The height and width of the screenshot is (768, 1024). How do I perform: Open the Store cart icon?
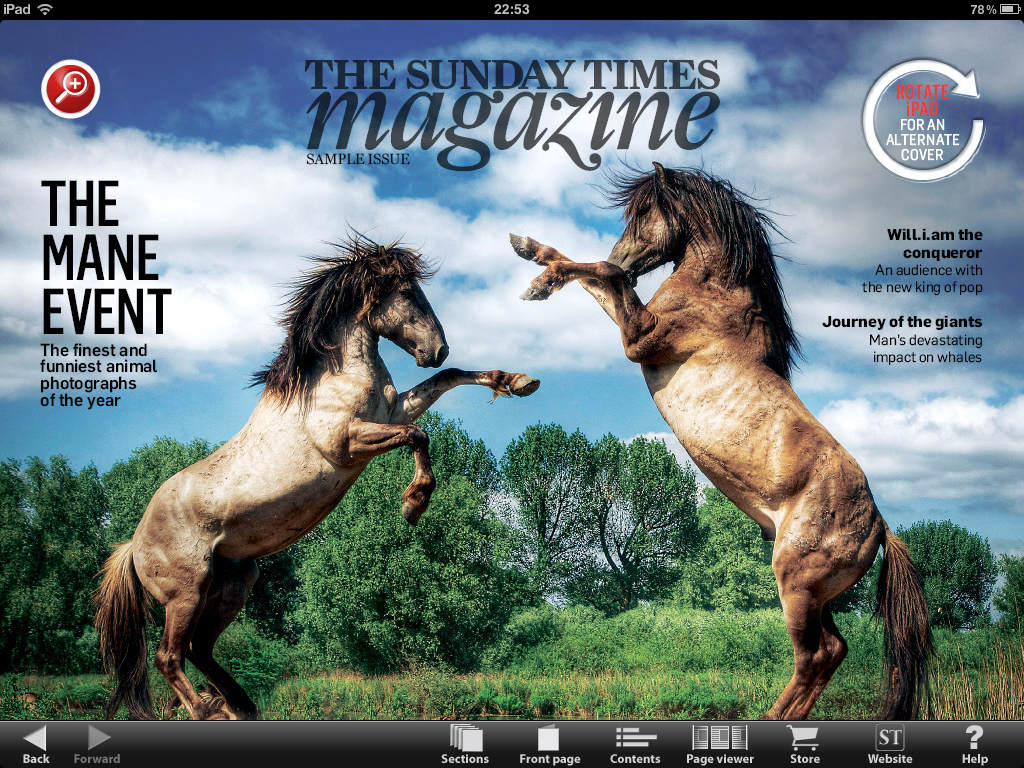pyautogui.click(x=804, y=744)
